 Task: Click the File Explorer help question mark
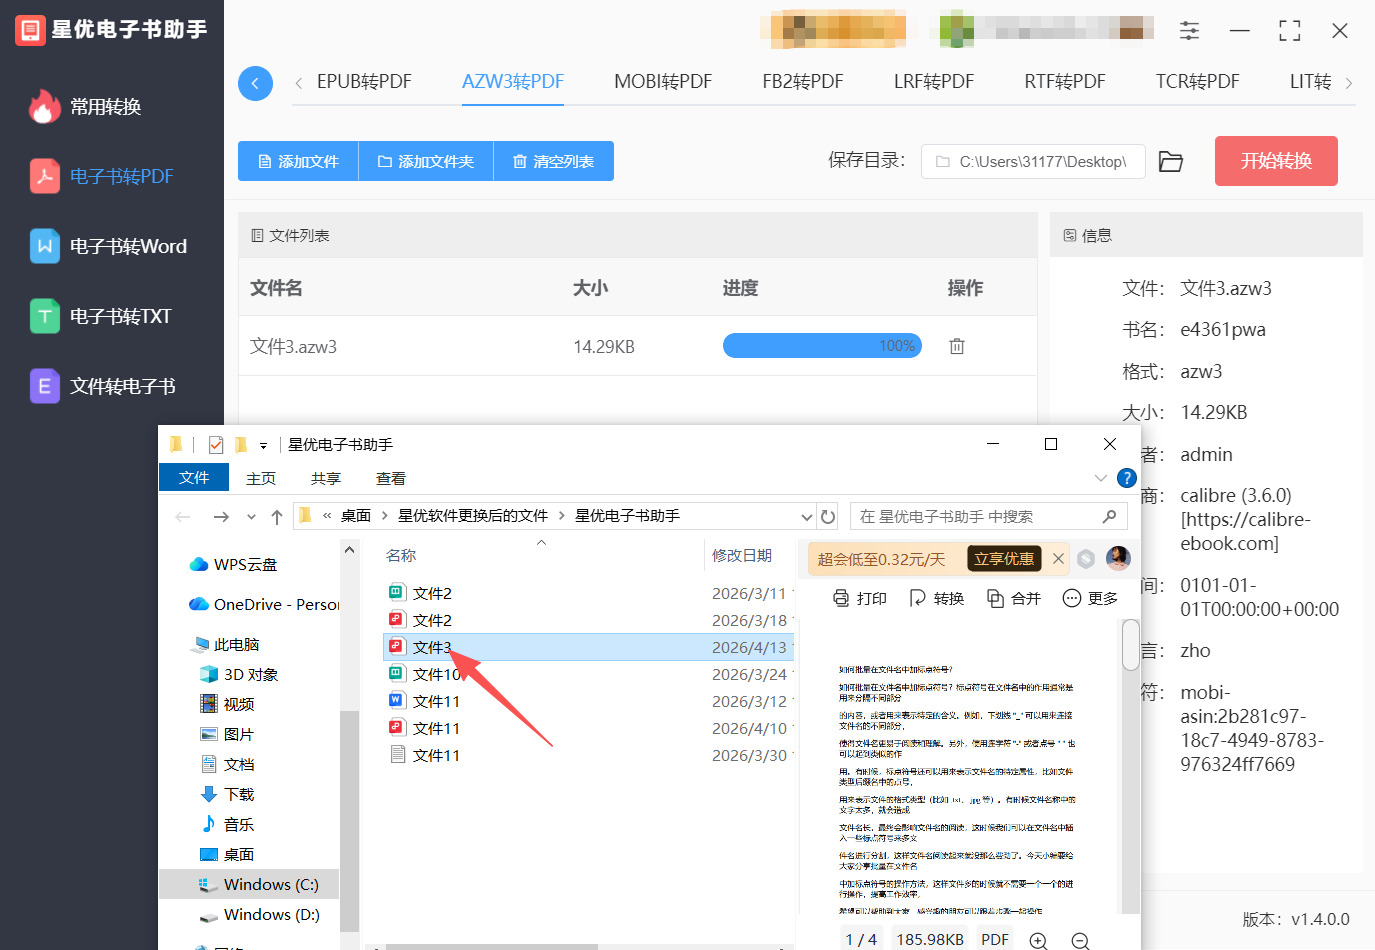click(x=1127, y=478)
